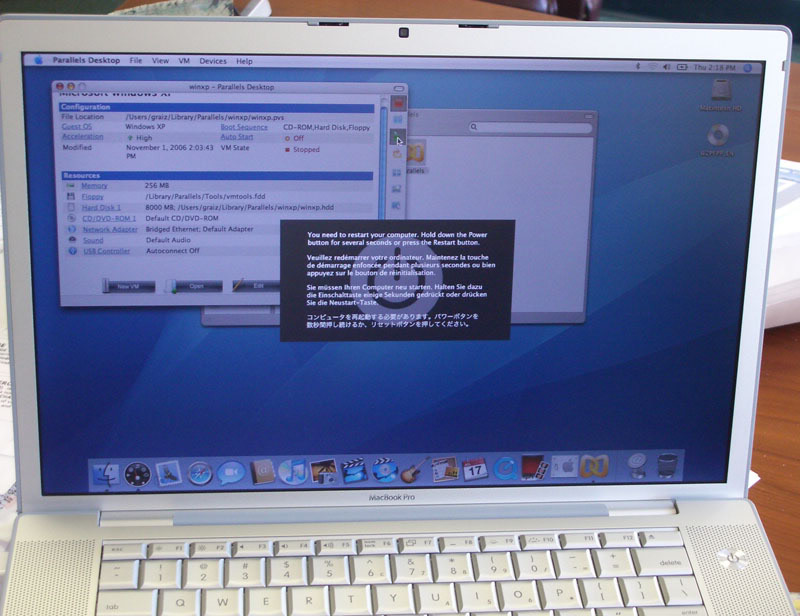
Task: Launch Mail stamp icon in Dock
Action: pos(168,474)
